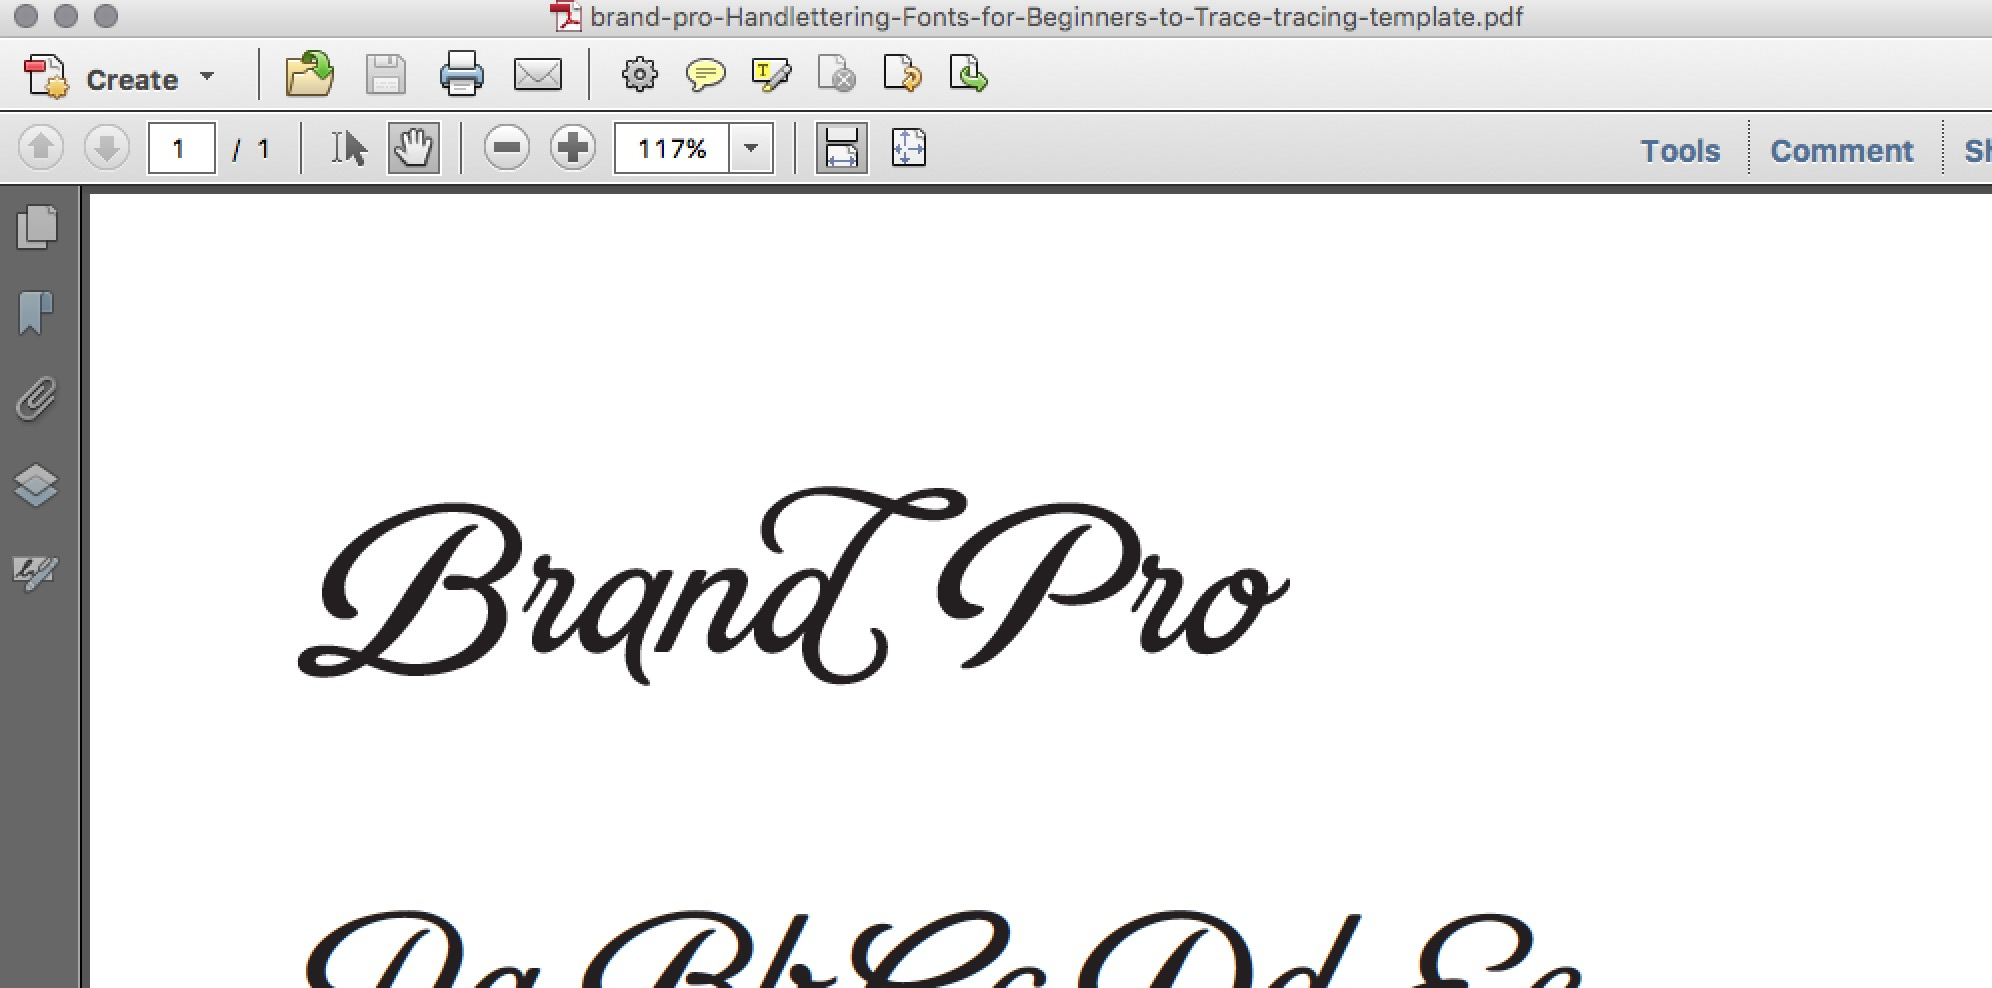1992x988 pixels.
Task: Open the Tools pane
Action: point(1680,151)
